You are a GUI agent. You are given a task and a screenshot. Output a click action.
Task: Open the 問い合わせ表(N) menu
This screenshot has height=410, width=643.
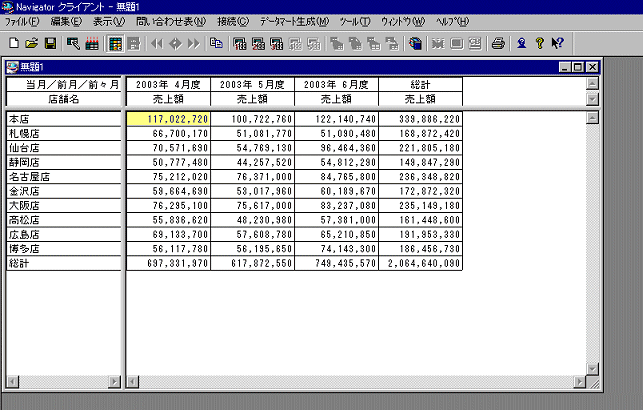(171, 21)
